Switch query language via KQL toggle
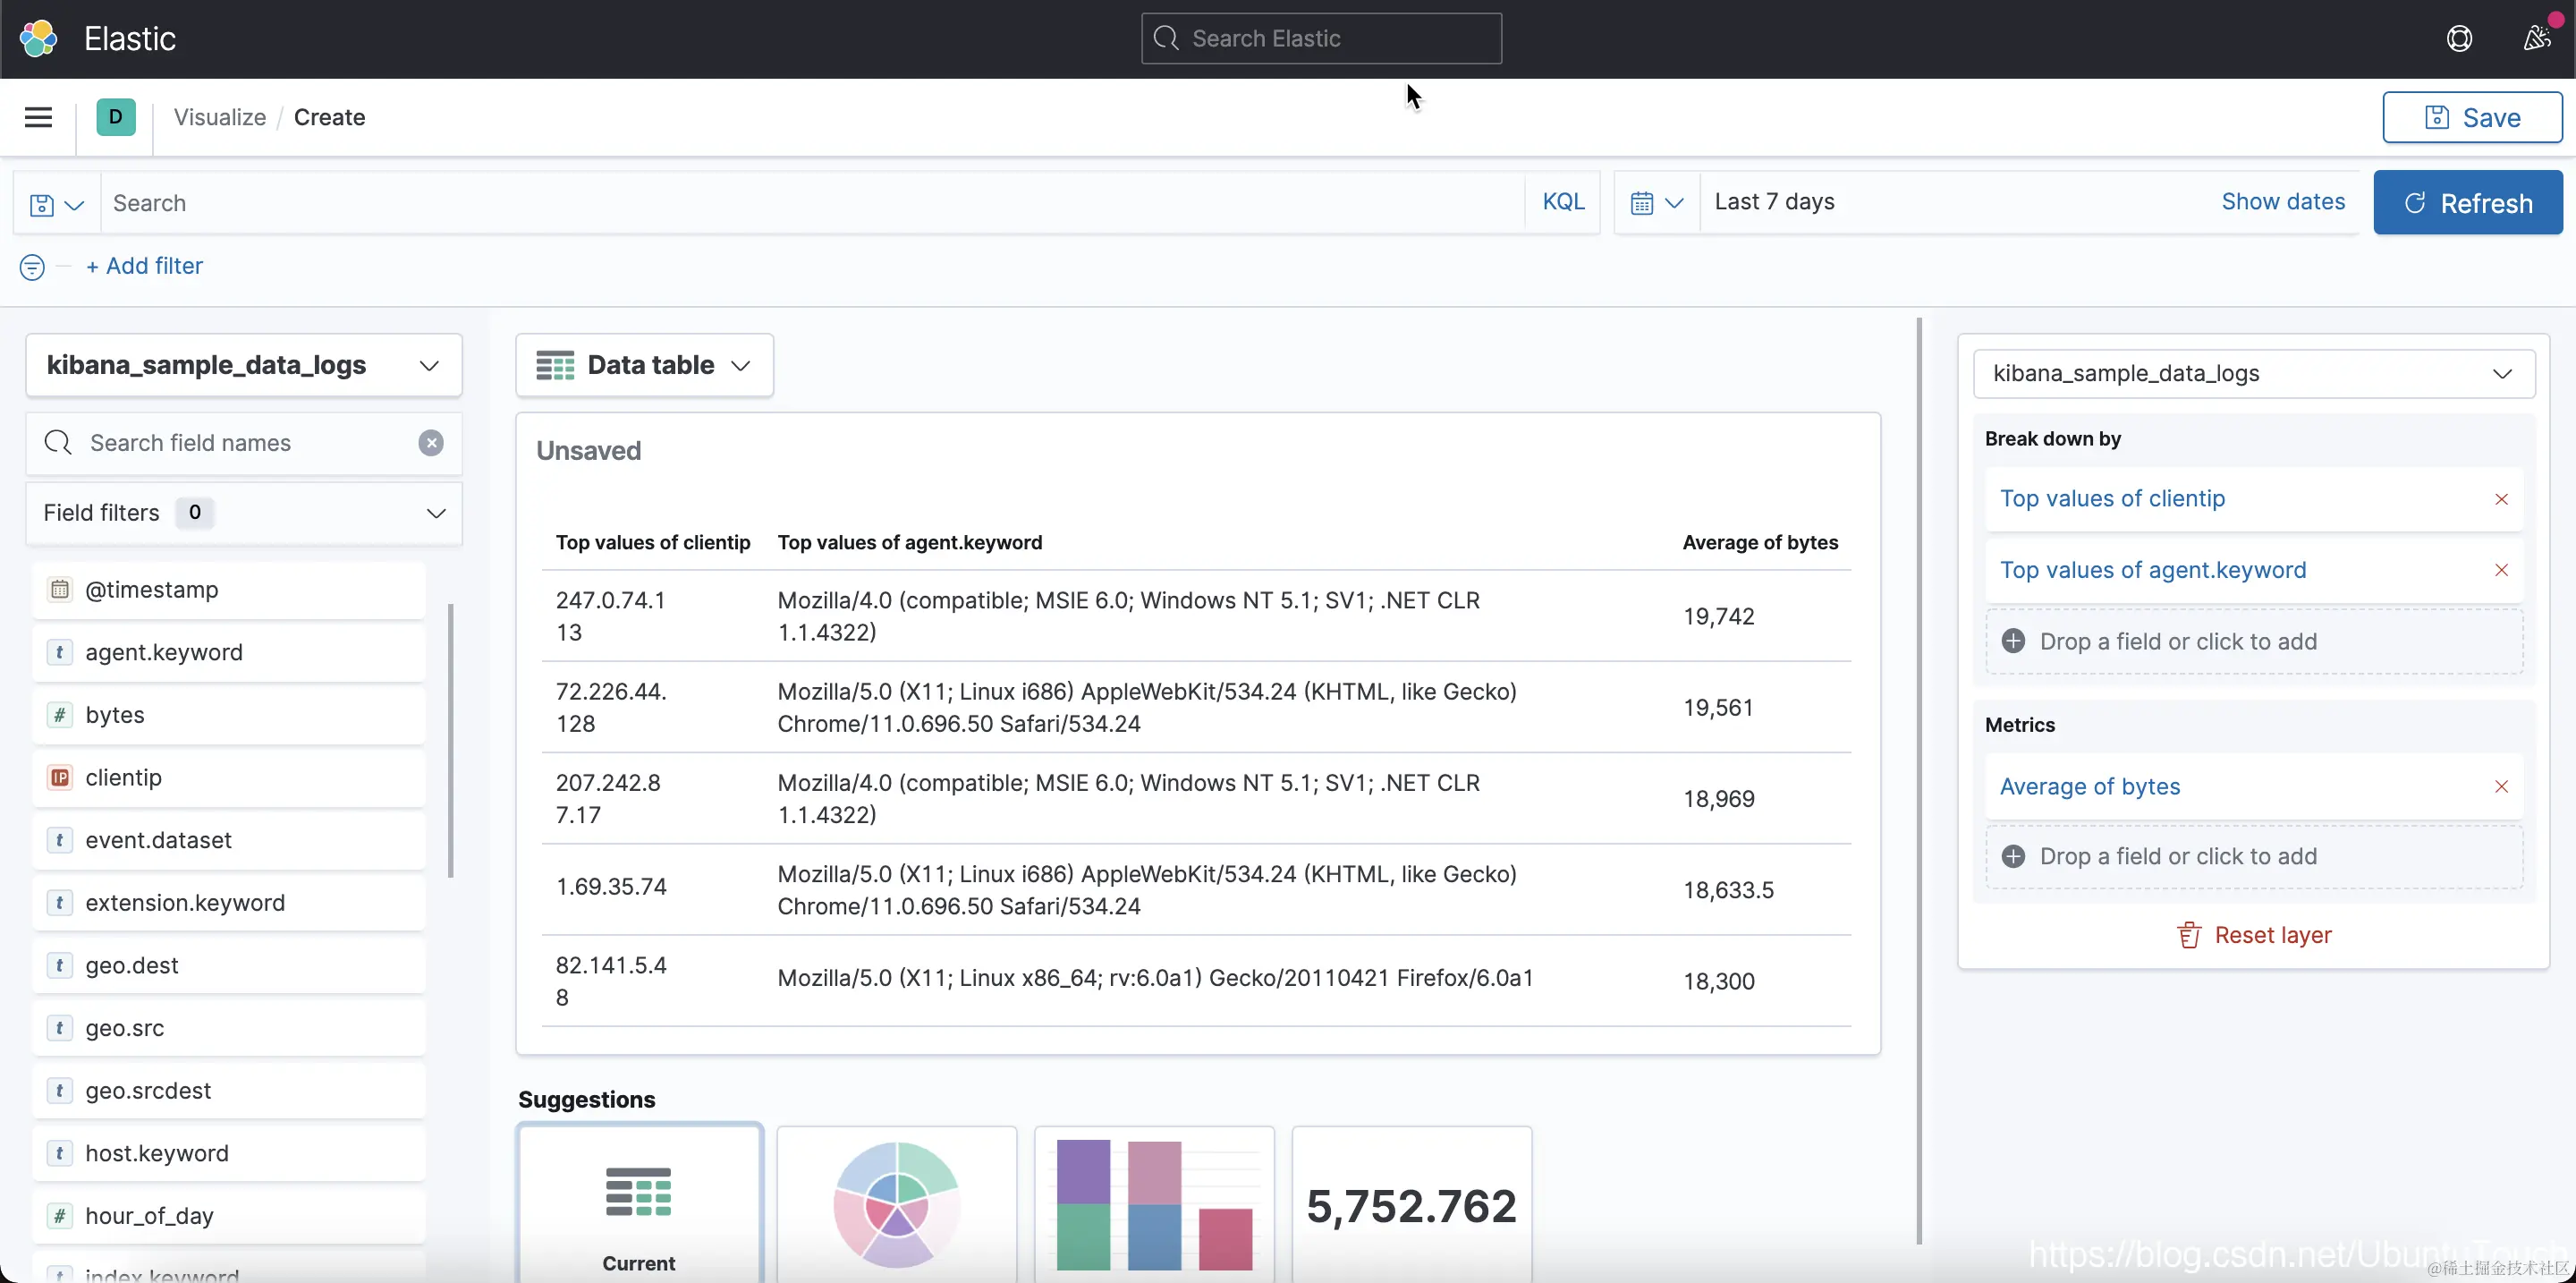The width and height of the screenshot is (2576, 1283). pyautogui.click(x=1563, y=202)
